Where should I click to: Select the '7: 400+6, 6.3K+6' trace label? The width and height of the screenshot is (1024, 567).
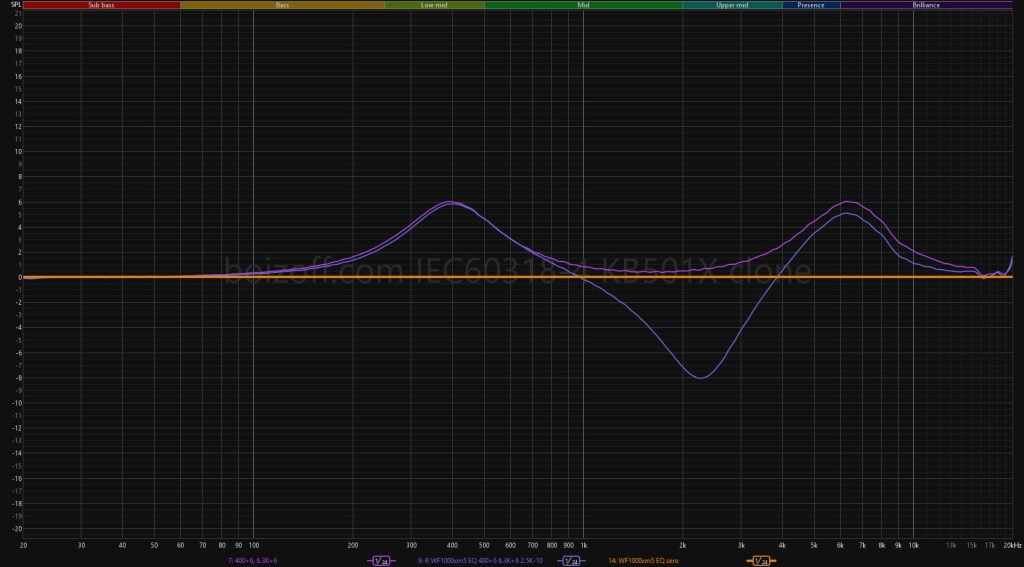[253, 561]
